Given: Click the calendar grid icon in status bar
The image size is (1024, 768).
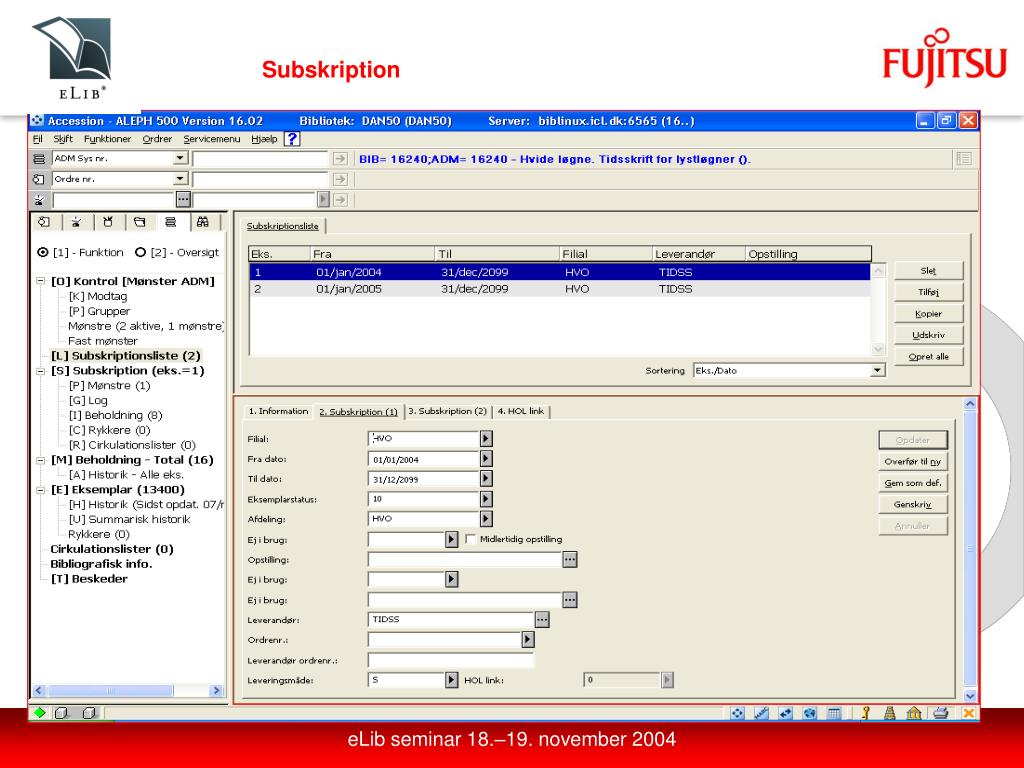Looking at the screenshot, I should click(x=834, y=713).
